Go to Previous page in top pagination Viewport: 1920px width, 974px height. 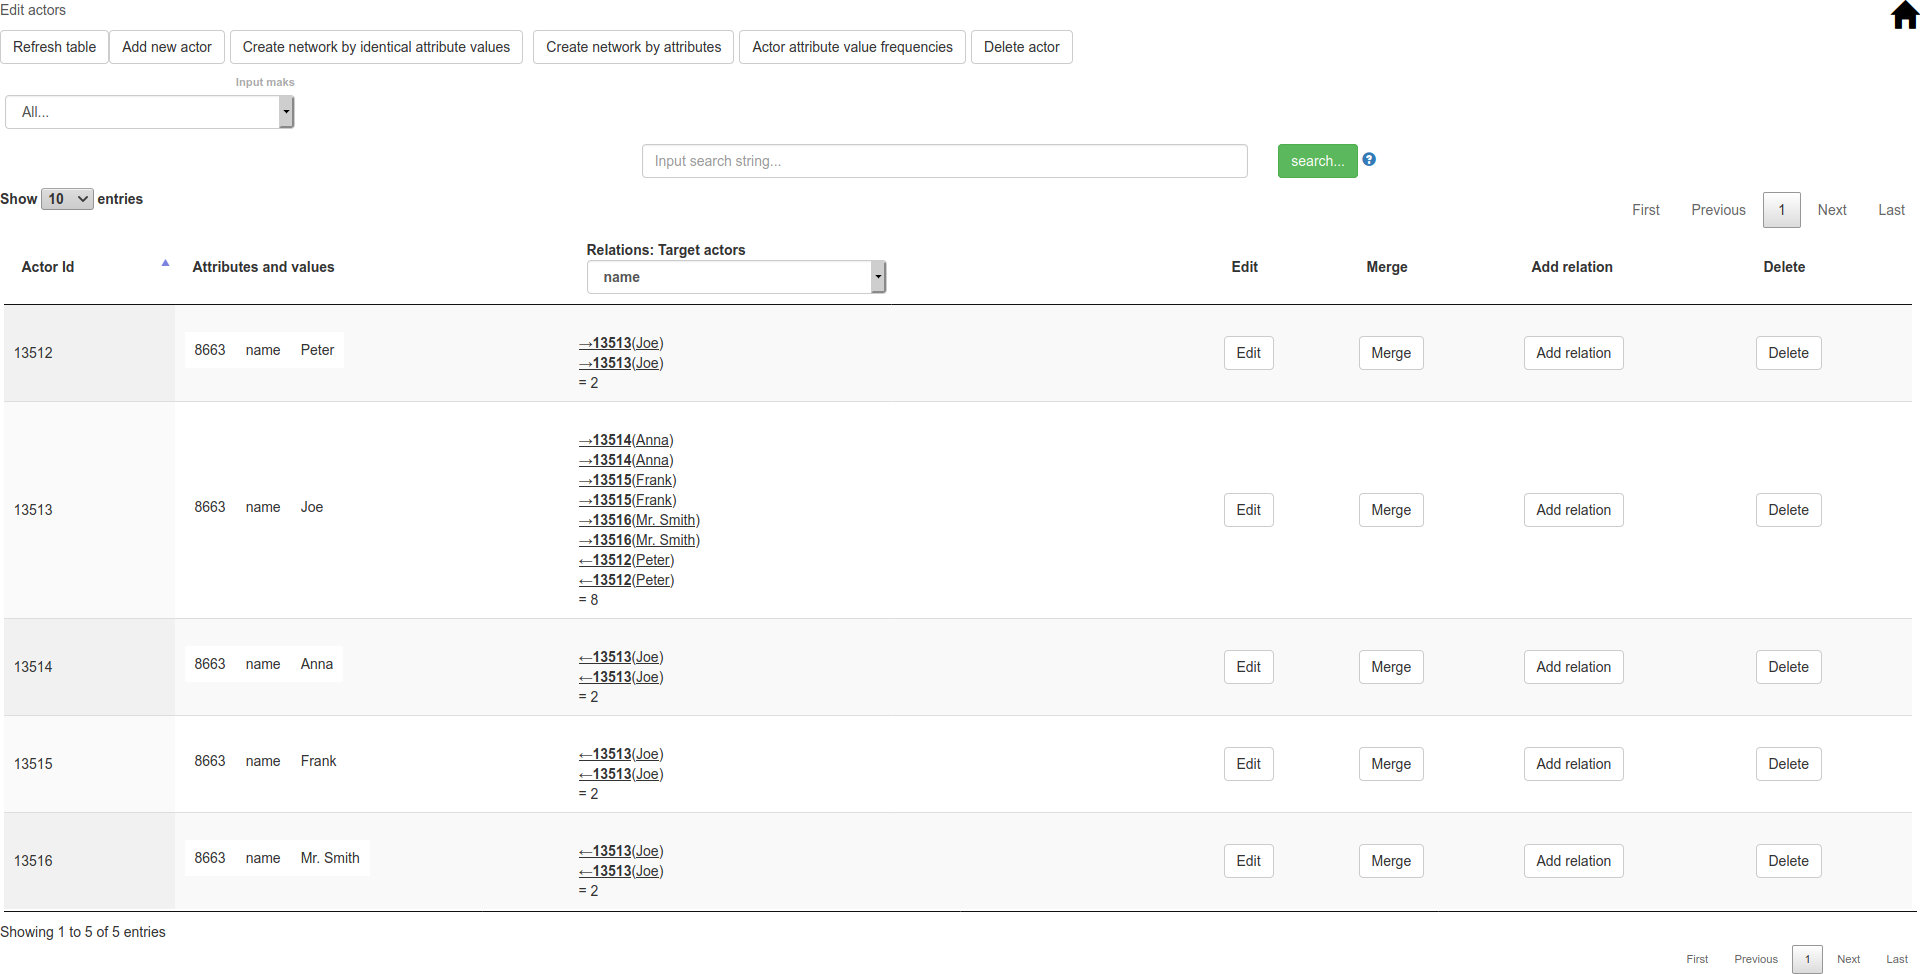point(1718,210)
